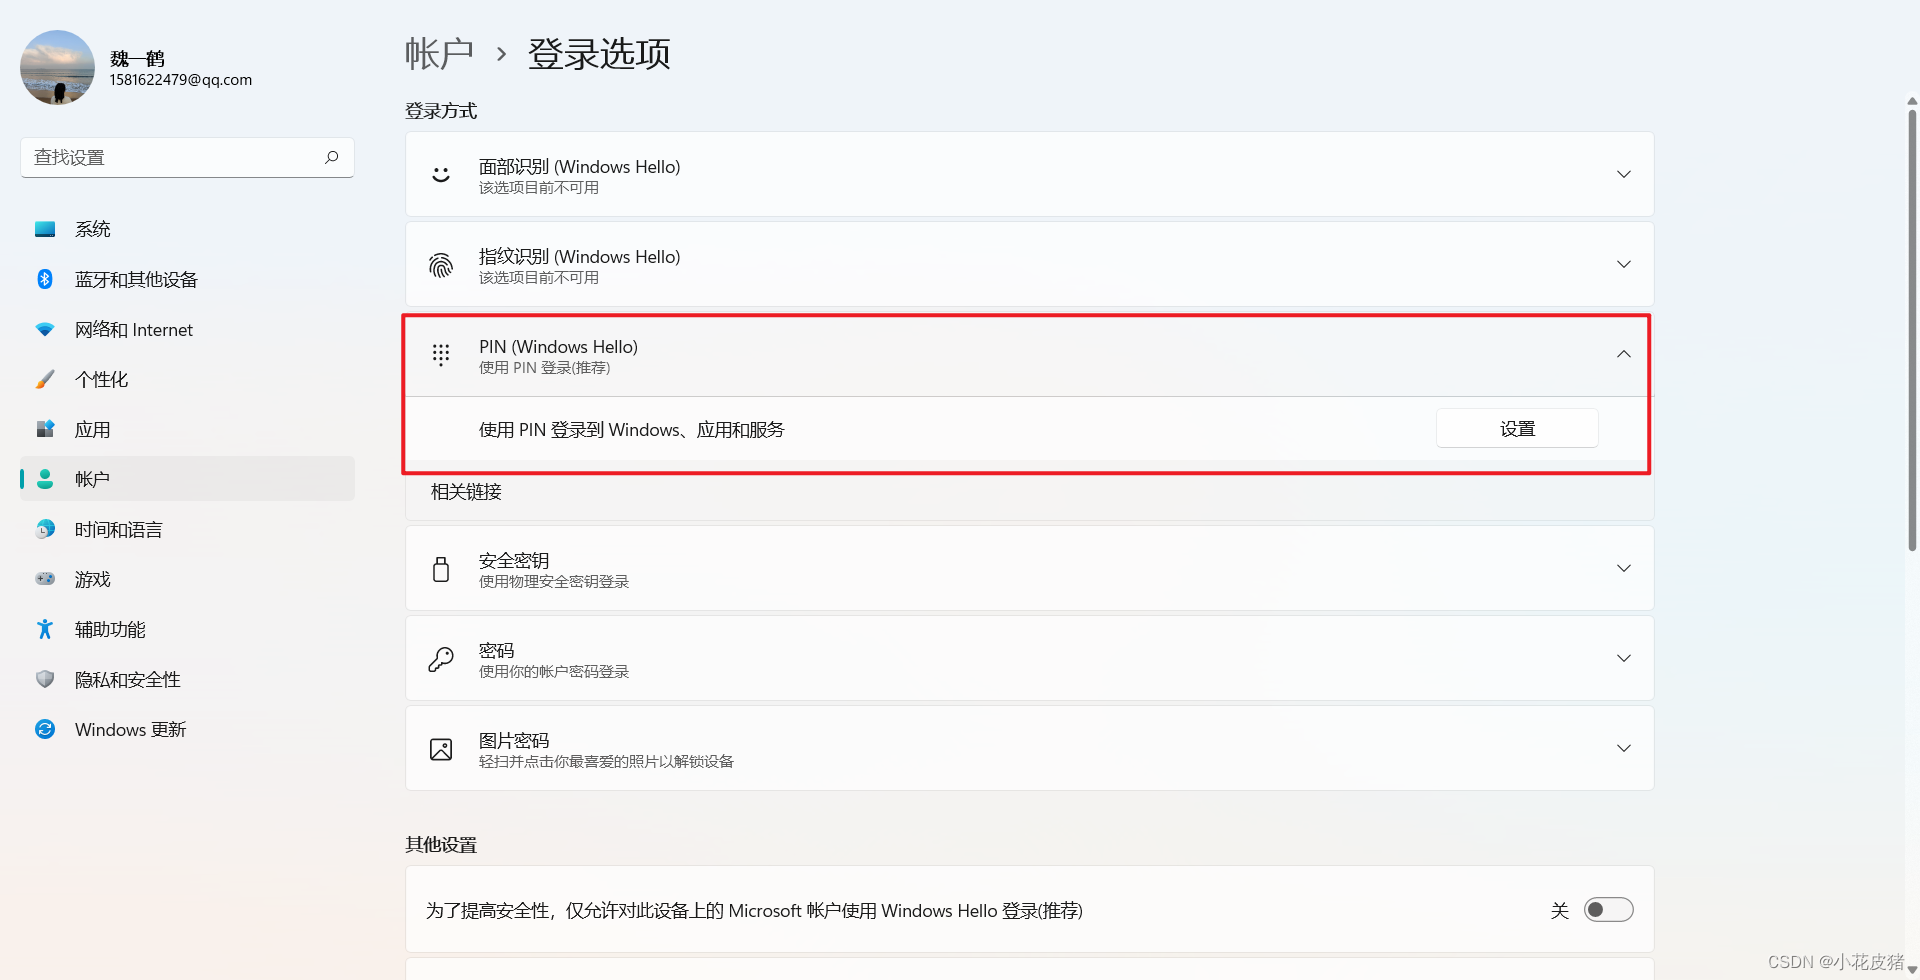Collapse the PIN (Windows Hello) chevron
The height and width of the screenshot is (980, 1920).
(x=1624, y=354)
